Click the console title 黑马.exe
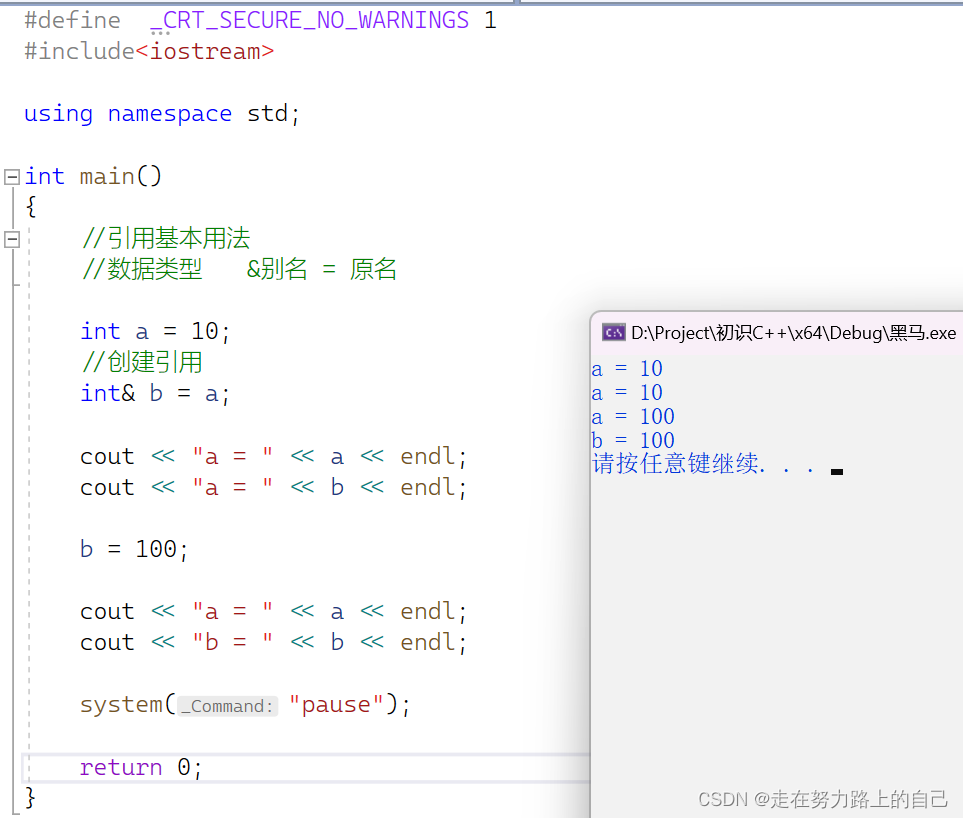963x818 pixels. (793, 333)
